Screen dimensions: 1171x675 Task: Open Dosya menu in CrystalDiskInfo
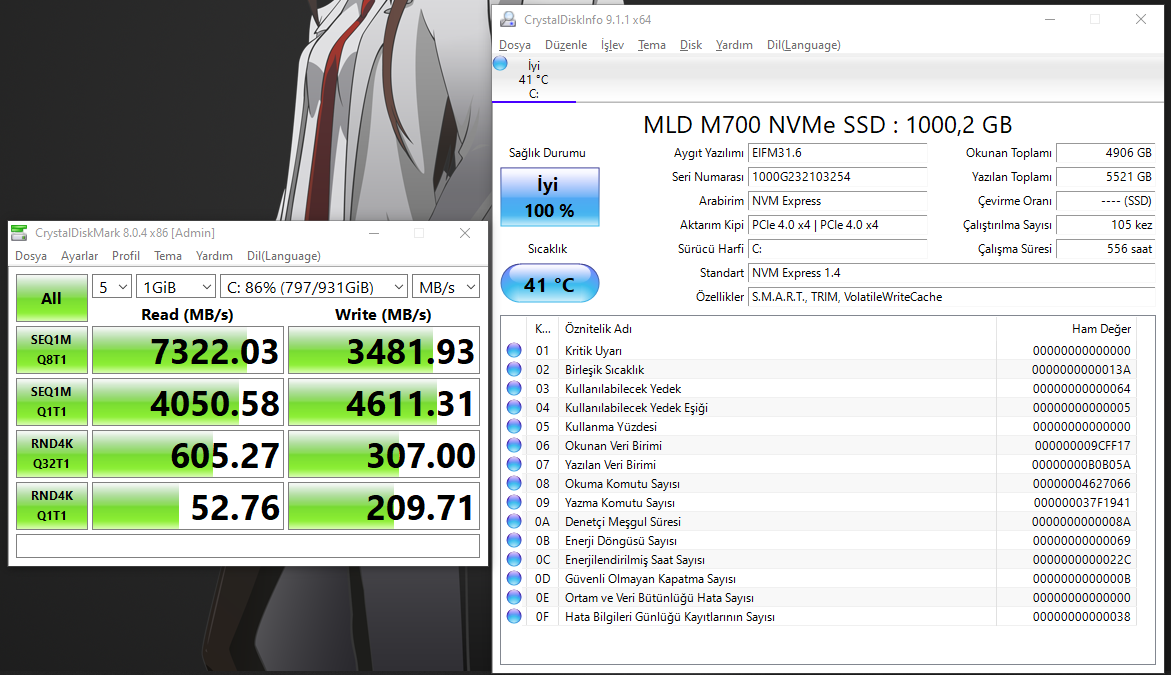(515, 45)
